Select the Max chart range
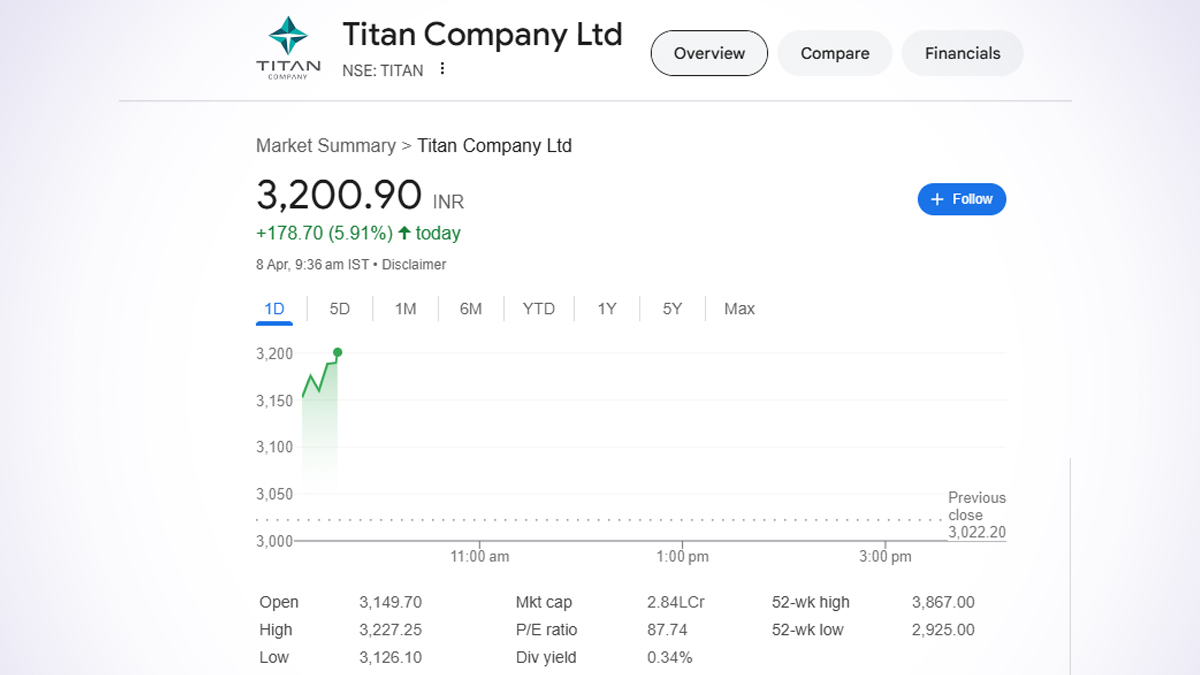The width and height of the screenshot is (1200, 675). 739,309
